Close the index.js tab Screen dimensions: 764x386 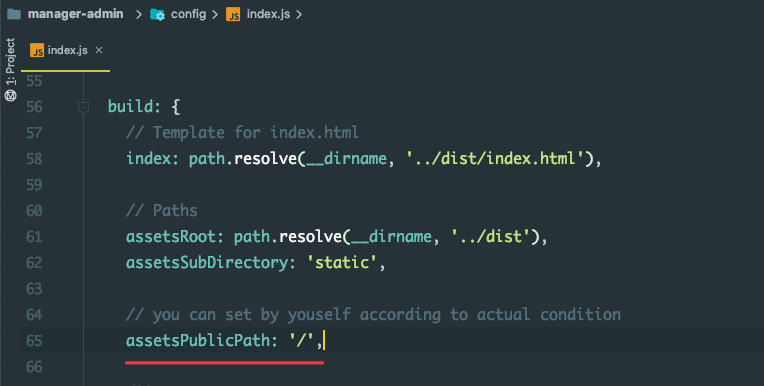pos(99,50)
